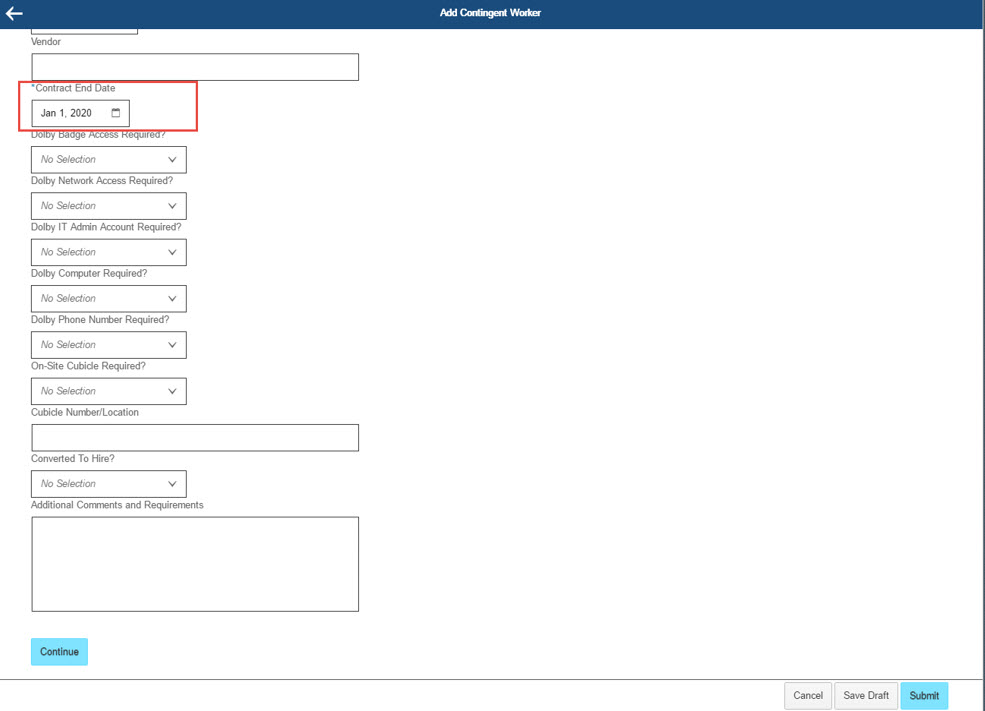985x711 pixels.
Task: Open Dolby Network Access Required dropdown
Action: tap(109, 206)
